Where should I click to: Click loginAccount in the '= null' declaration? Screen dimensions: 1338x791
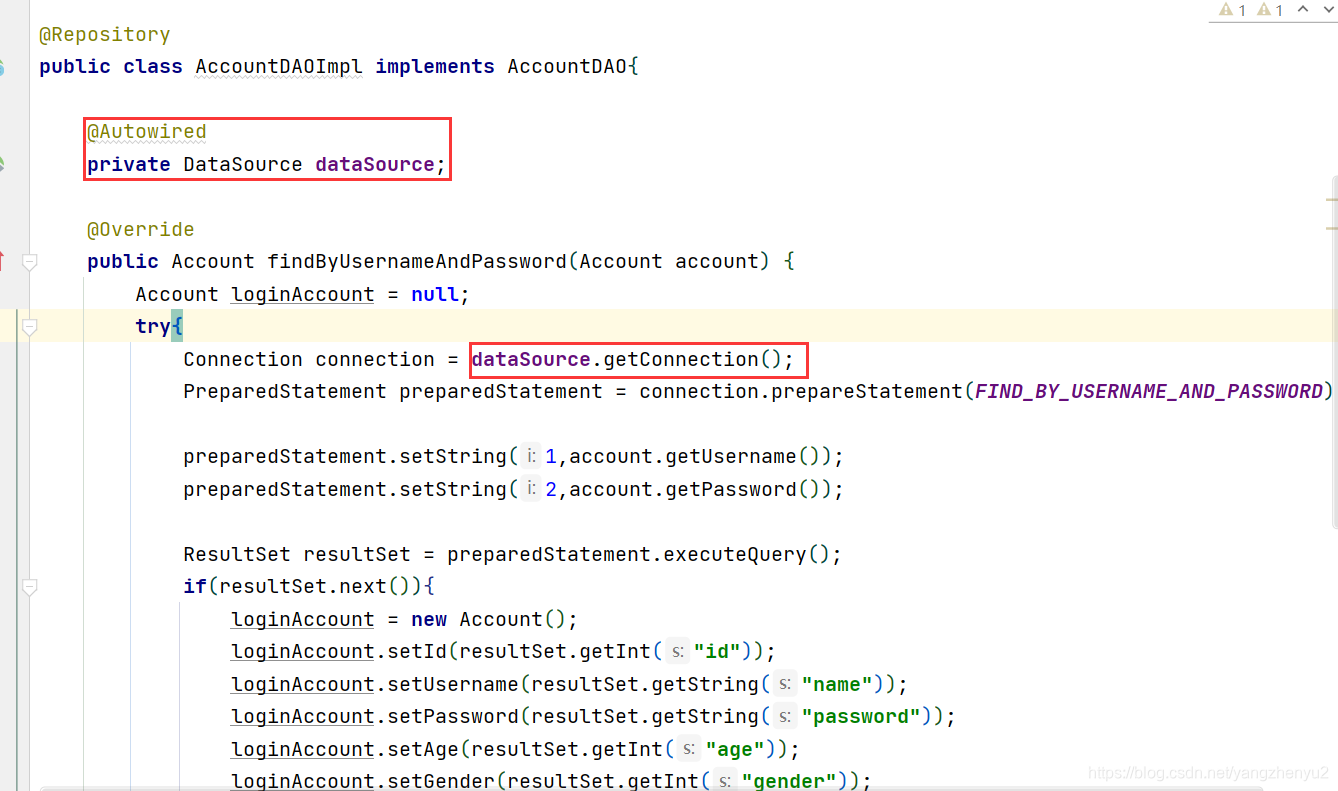tap(303, 295)
